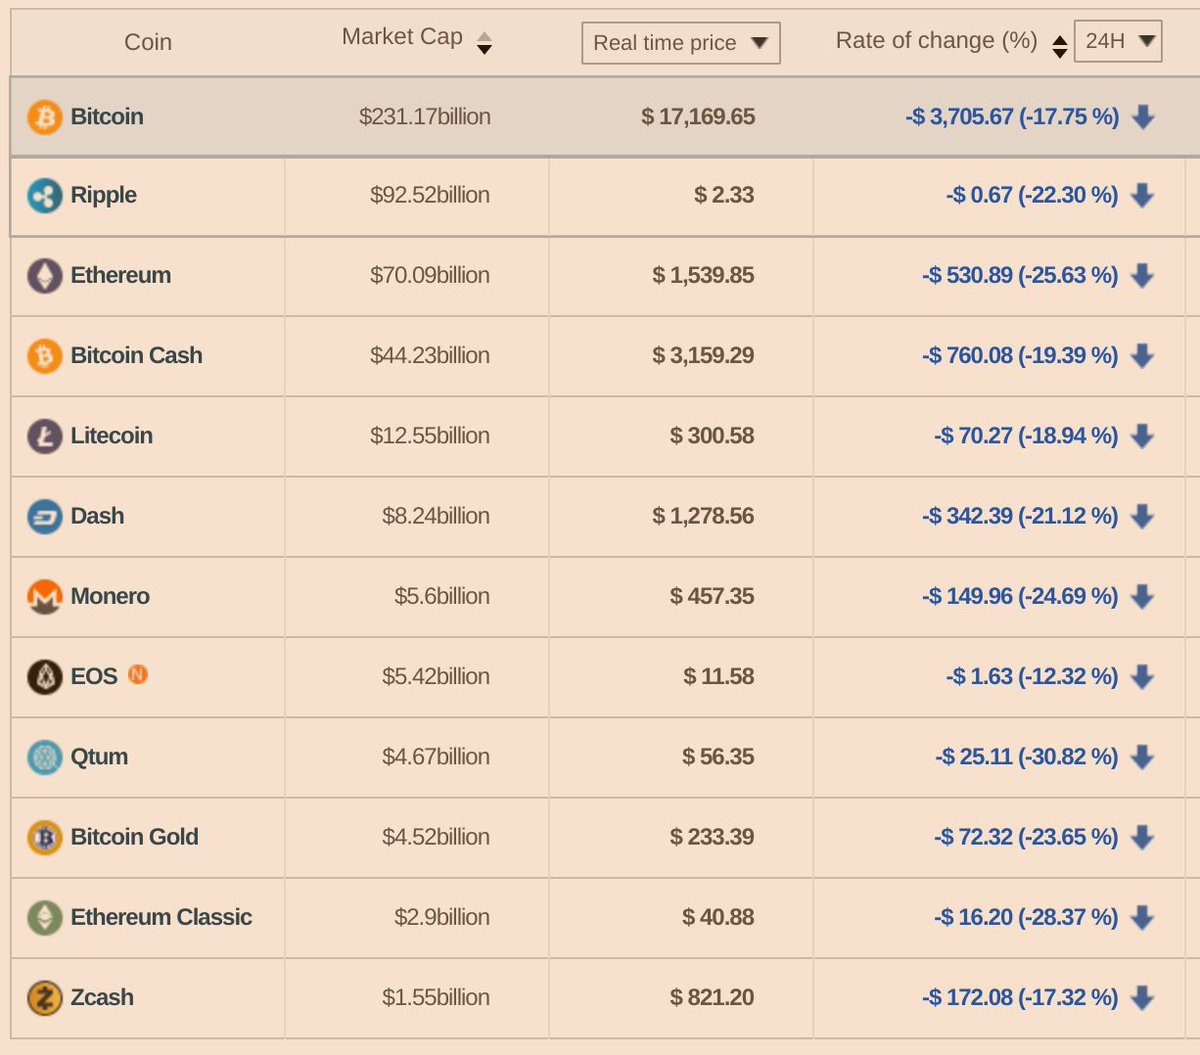This screenshot has height=1055, width=1200.
Task: Open the Ethereum Classic name link
Action: (162, 917)
